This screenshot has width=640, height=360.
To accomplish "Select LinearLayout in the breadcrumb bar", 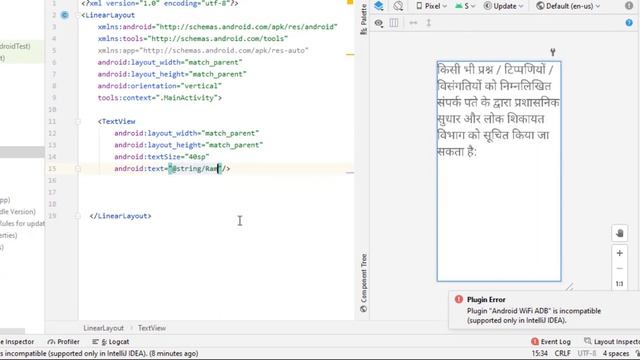I will 103,328.
